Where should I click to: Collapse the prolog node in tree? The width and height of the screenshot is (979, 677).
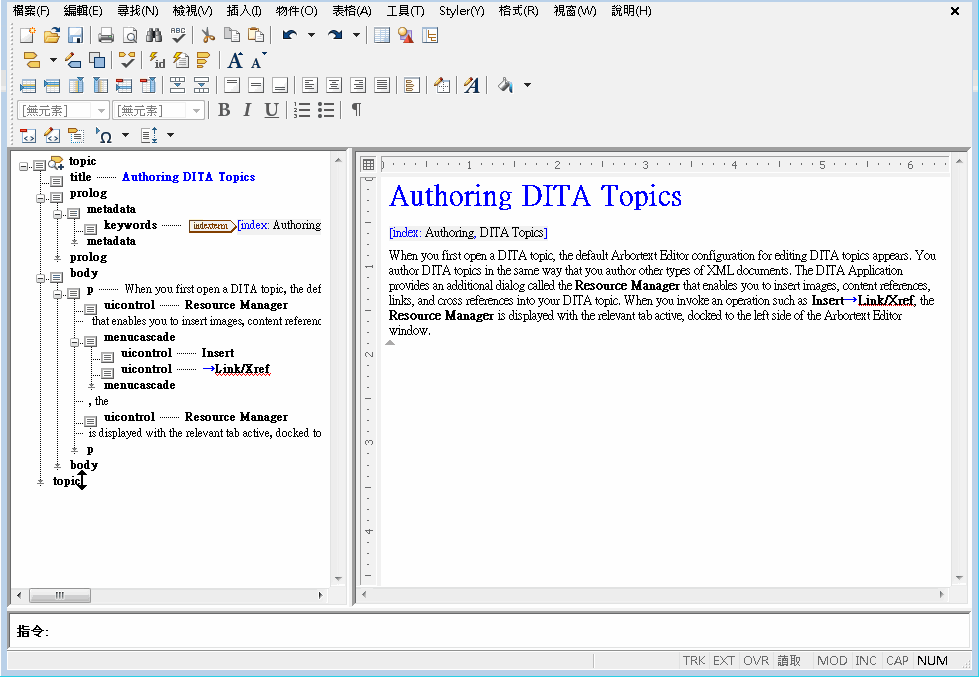coord(41,198)
